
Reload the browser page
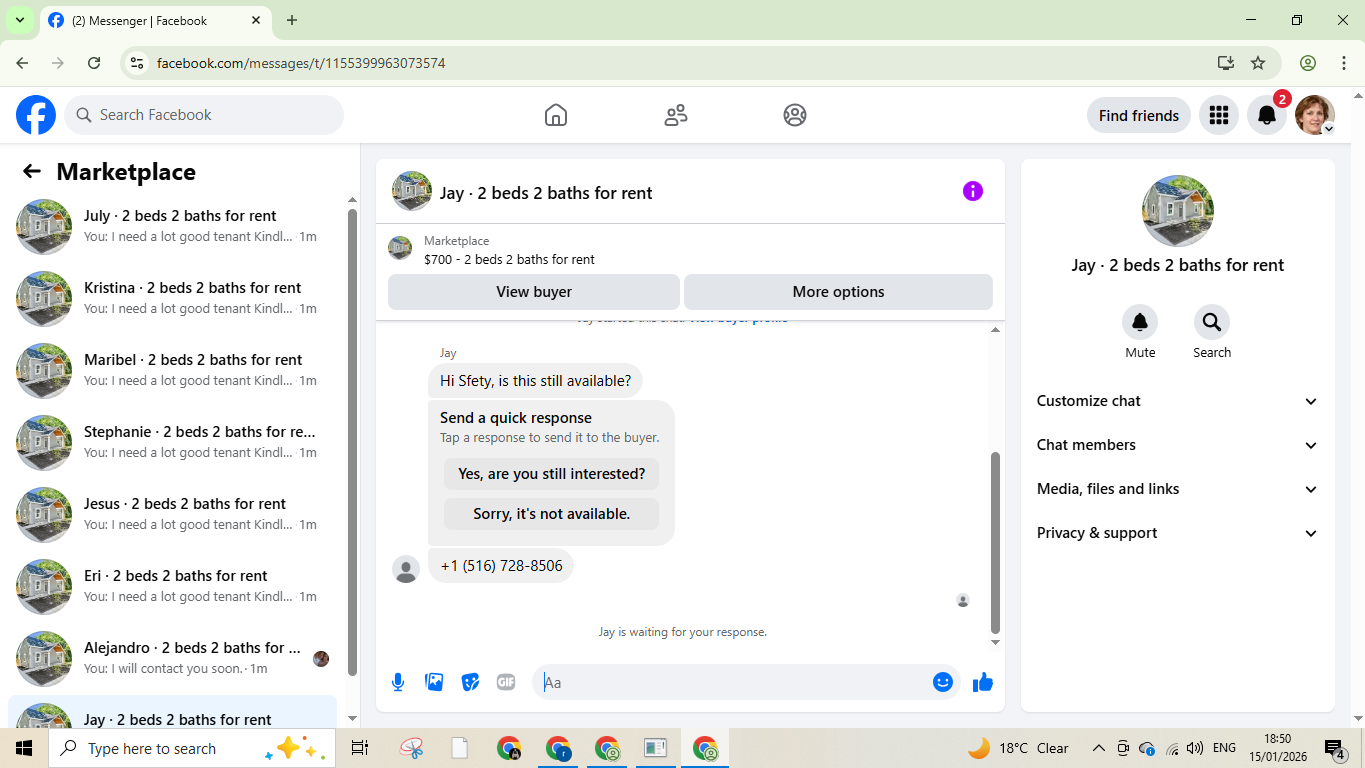tap(94, 63)
